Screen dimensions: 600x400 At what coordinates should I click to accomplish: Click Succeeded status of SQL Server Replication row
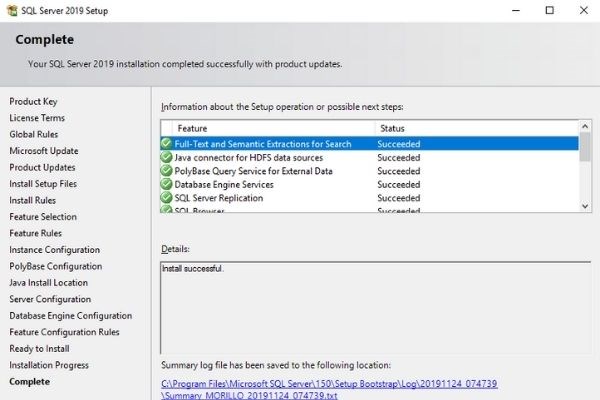pos(399,198)
